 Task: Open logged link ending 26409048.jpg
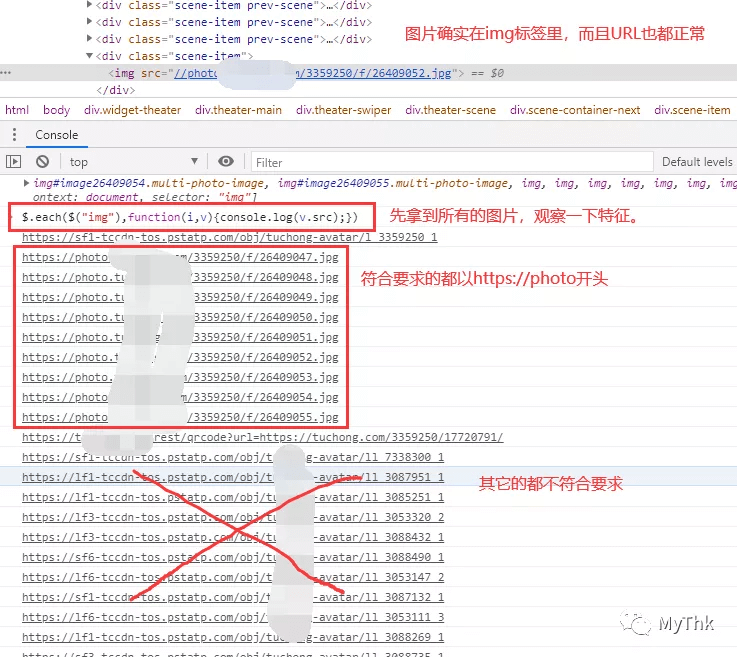[x=180, y=277]
